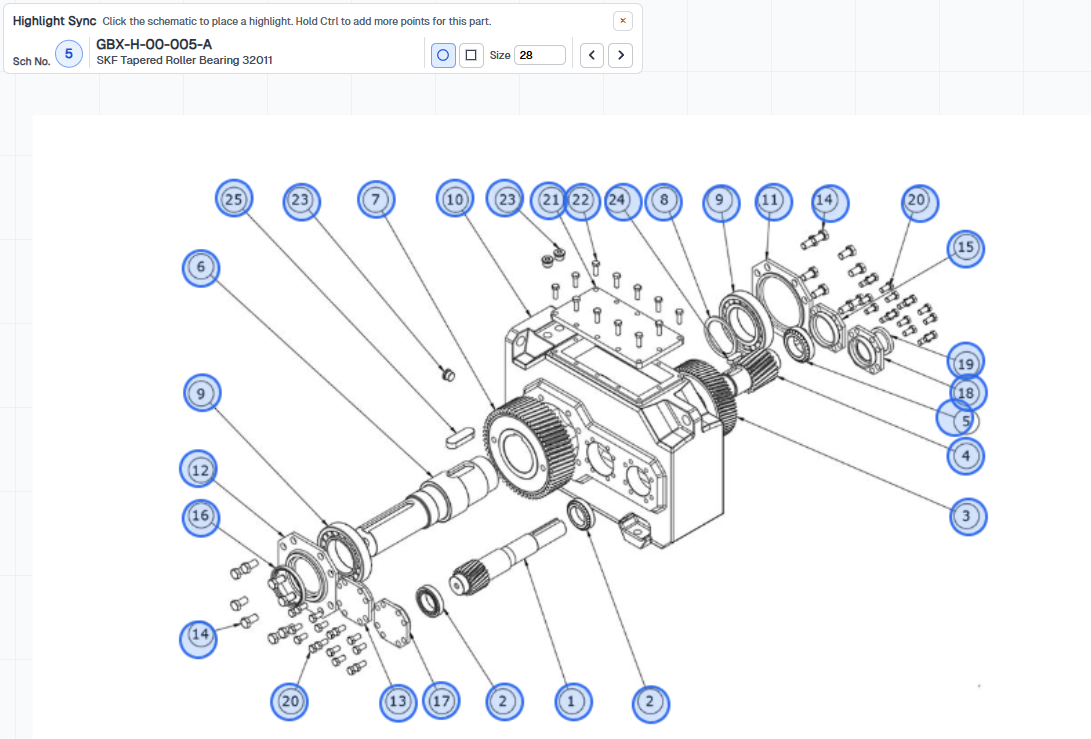Click callout number 25 on the schematic
This screenshot has height=739, width=1091.
pos(234,198)
